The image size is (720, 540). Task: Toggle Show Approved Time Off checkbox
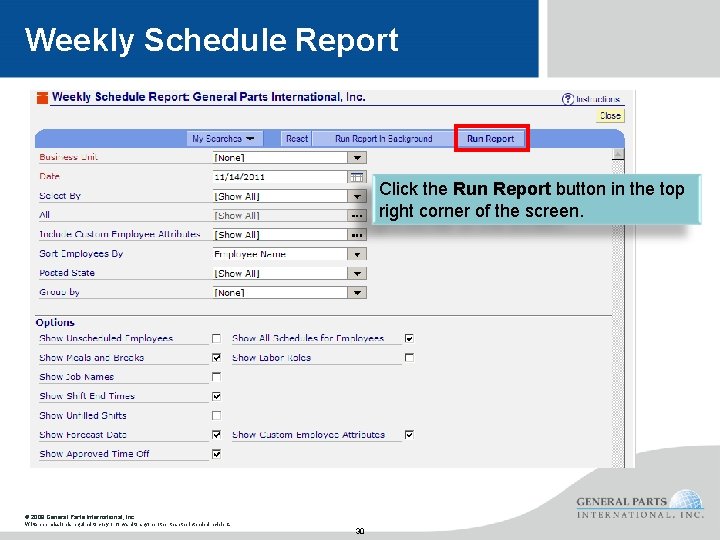(216, 454)
